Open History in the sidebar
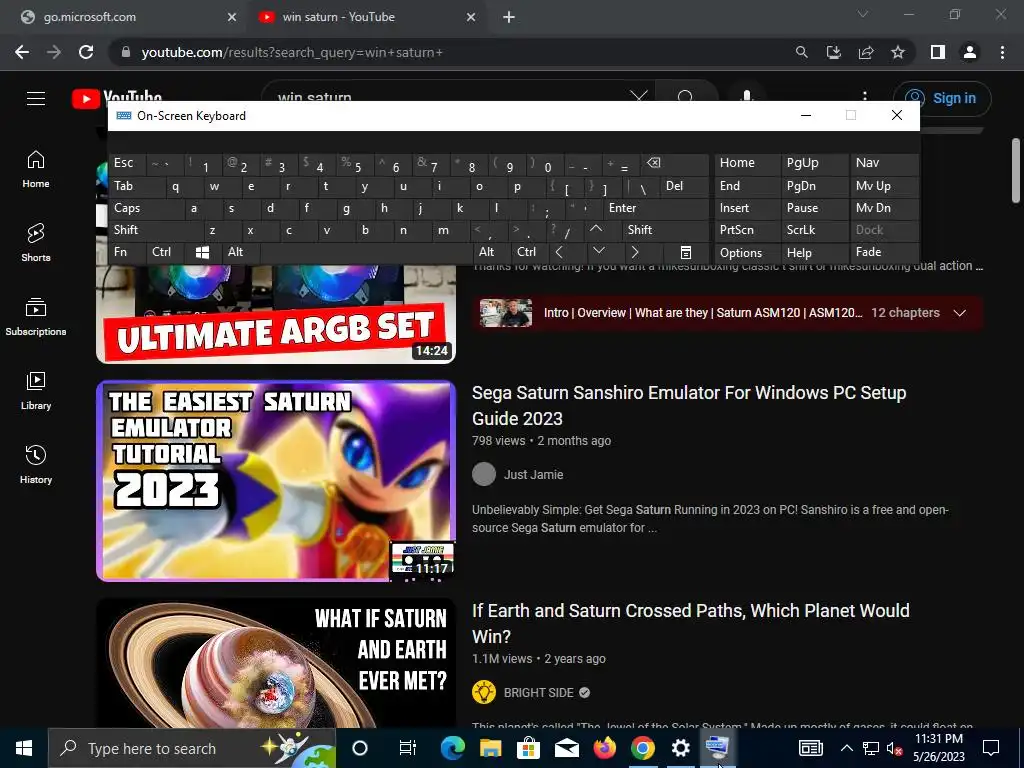1024x768 pixels. pos(36,464)
